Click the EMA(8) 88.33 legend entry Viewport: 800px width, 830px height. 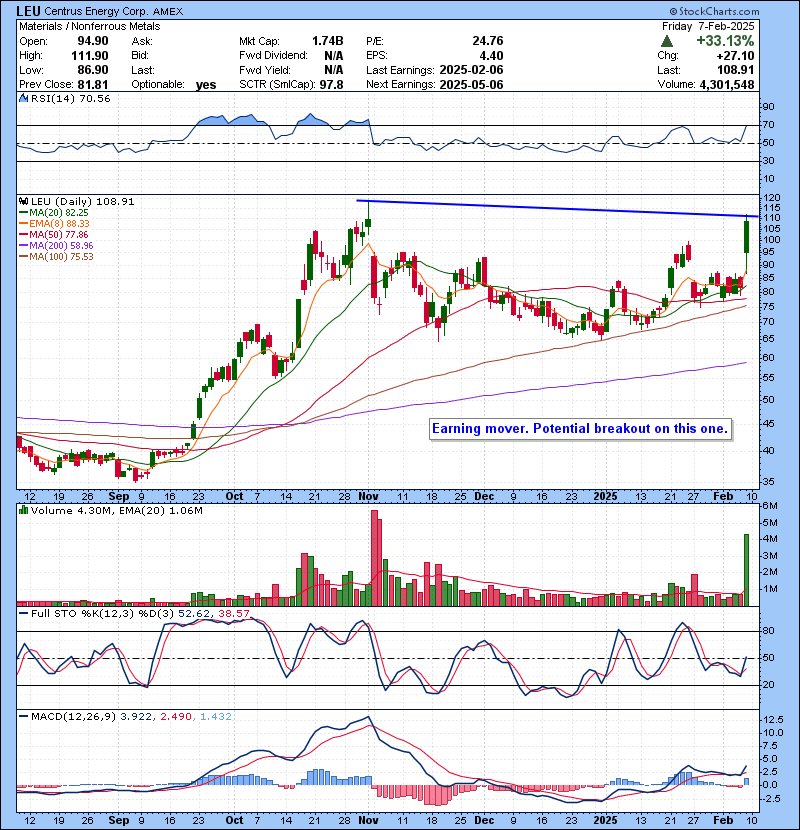click(x=54, y=223)
